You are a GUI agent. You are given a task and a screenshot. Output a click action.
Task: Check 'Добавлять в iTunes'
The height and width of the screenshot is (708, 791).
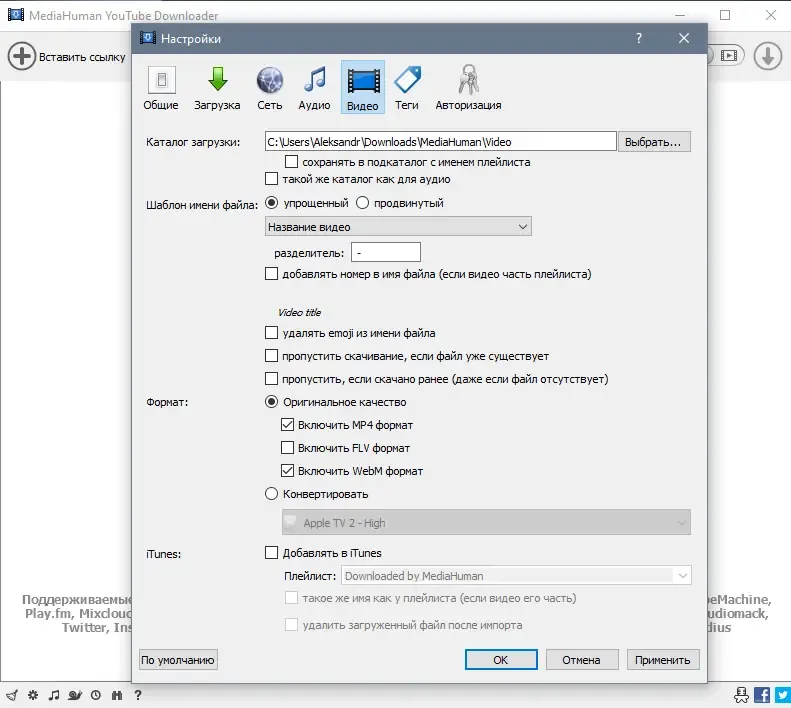coord(271,553)
